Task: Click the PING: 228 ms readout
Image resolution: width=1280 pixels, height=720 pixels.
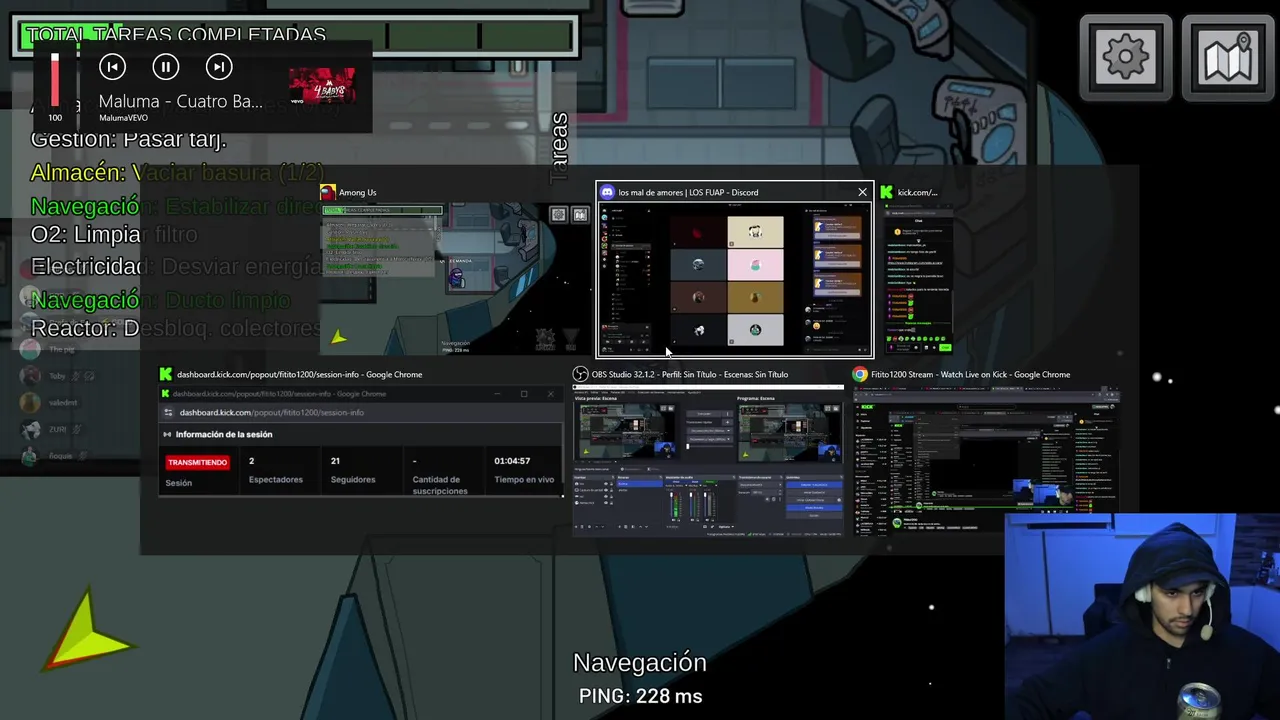Action: tap(640, 696)
